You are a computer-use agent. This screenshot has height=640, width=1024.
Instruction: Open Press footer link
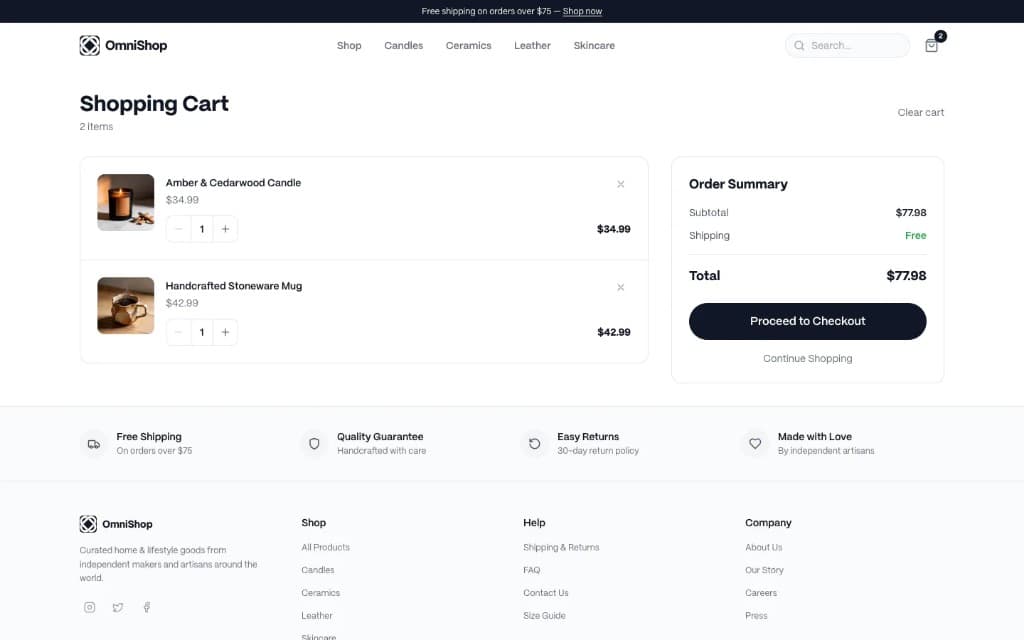pyautogui.click(x=756, y=616)
